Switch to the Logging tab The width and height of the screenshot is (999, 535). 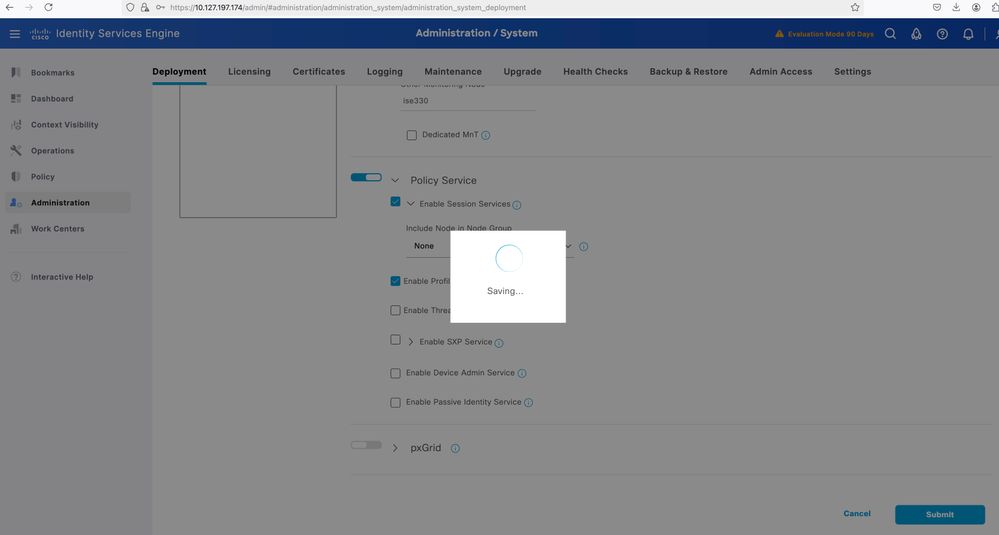(384, 71)
